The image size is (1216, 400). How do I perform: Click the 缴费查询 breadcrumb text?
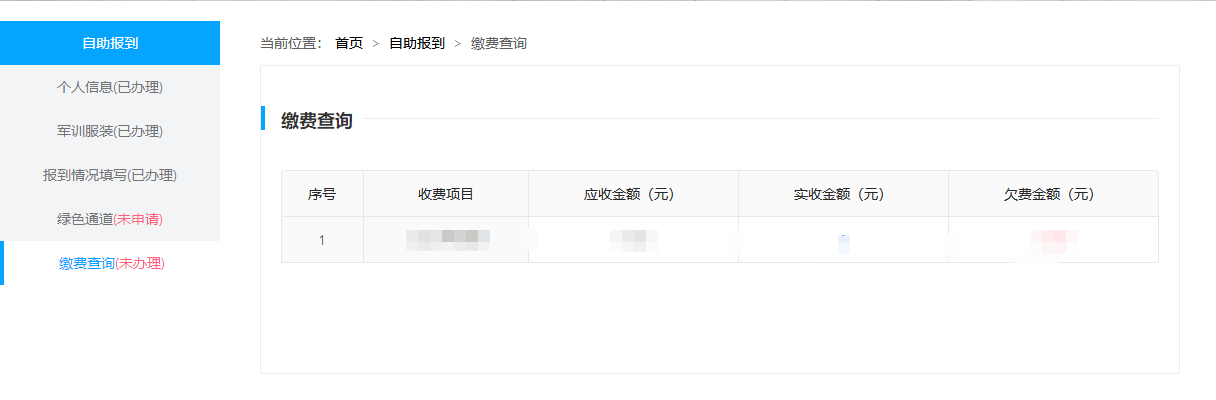[x=499, y=43]
